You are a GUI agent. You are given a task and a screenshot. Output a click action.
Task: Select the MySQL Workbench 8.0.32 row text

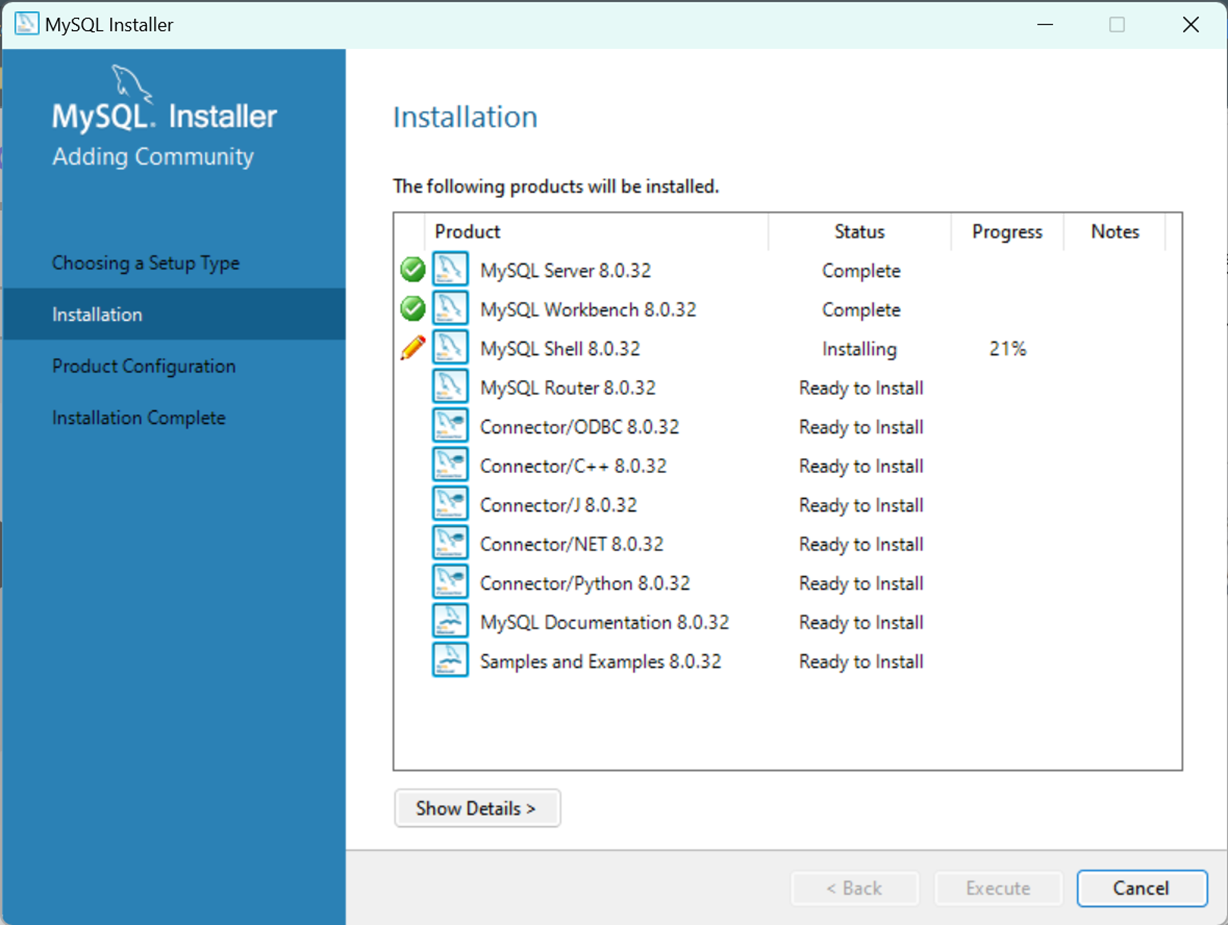click(x=588, y=310)
